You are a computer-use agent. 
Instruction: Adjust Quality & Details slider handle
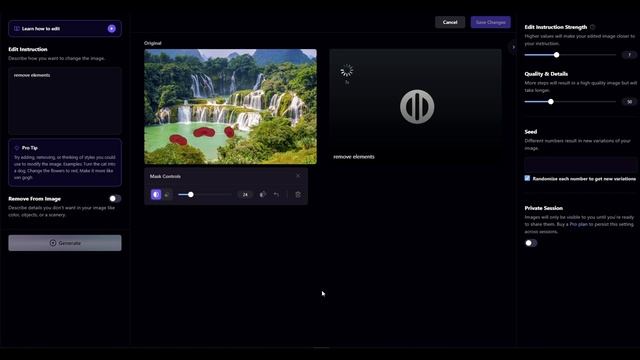pos(551,102)
